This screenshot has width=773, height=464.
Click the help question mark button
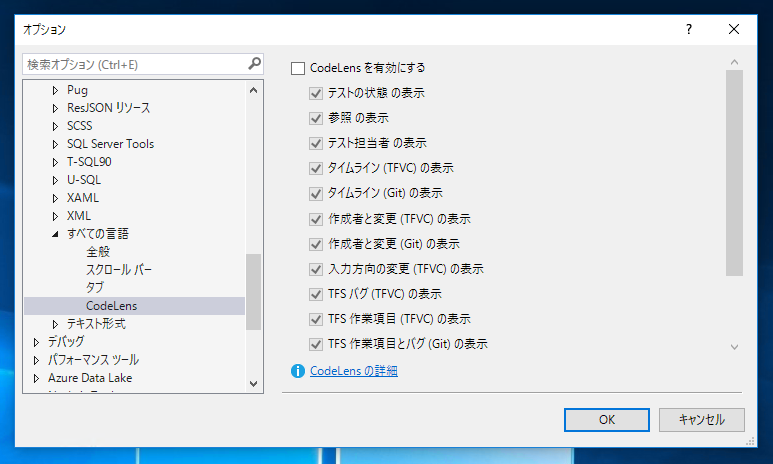coord(689,30)
